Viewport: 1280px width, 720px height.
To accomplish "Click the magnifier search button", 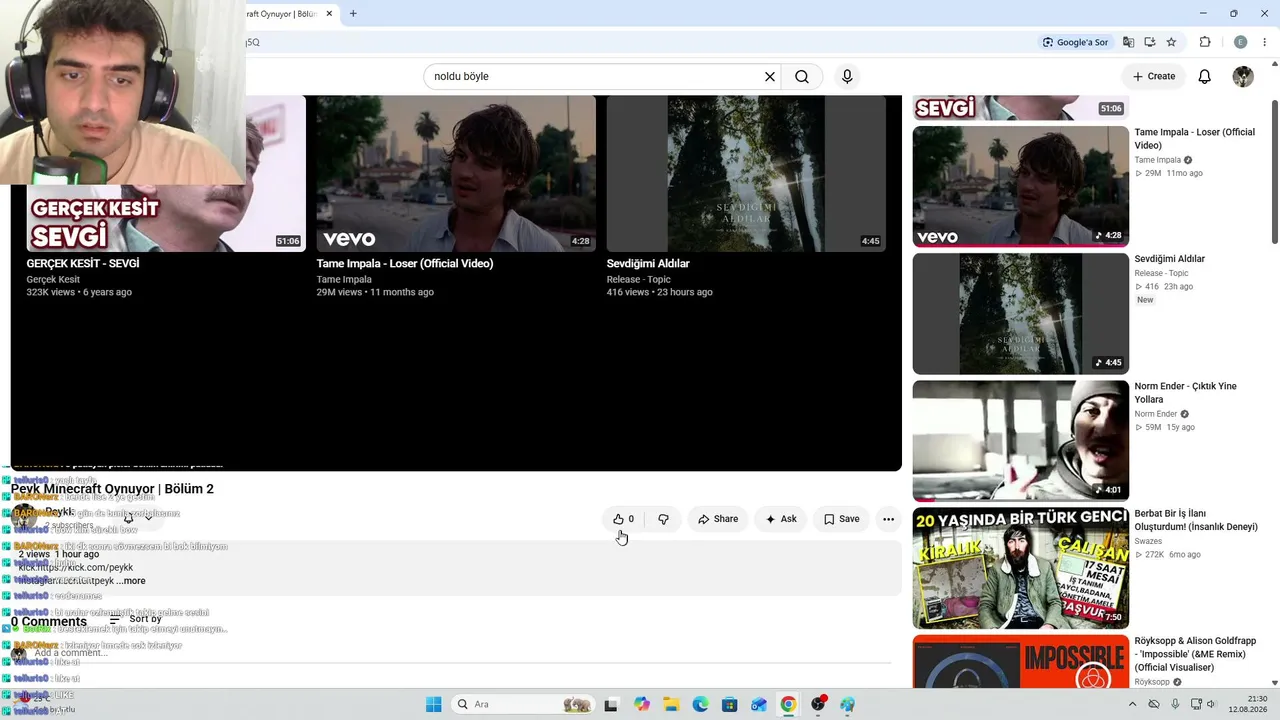I will 802,76.
